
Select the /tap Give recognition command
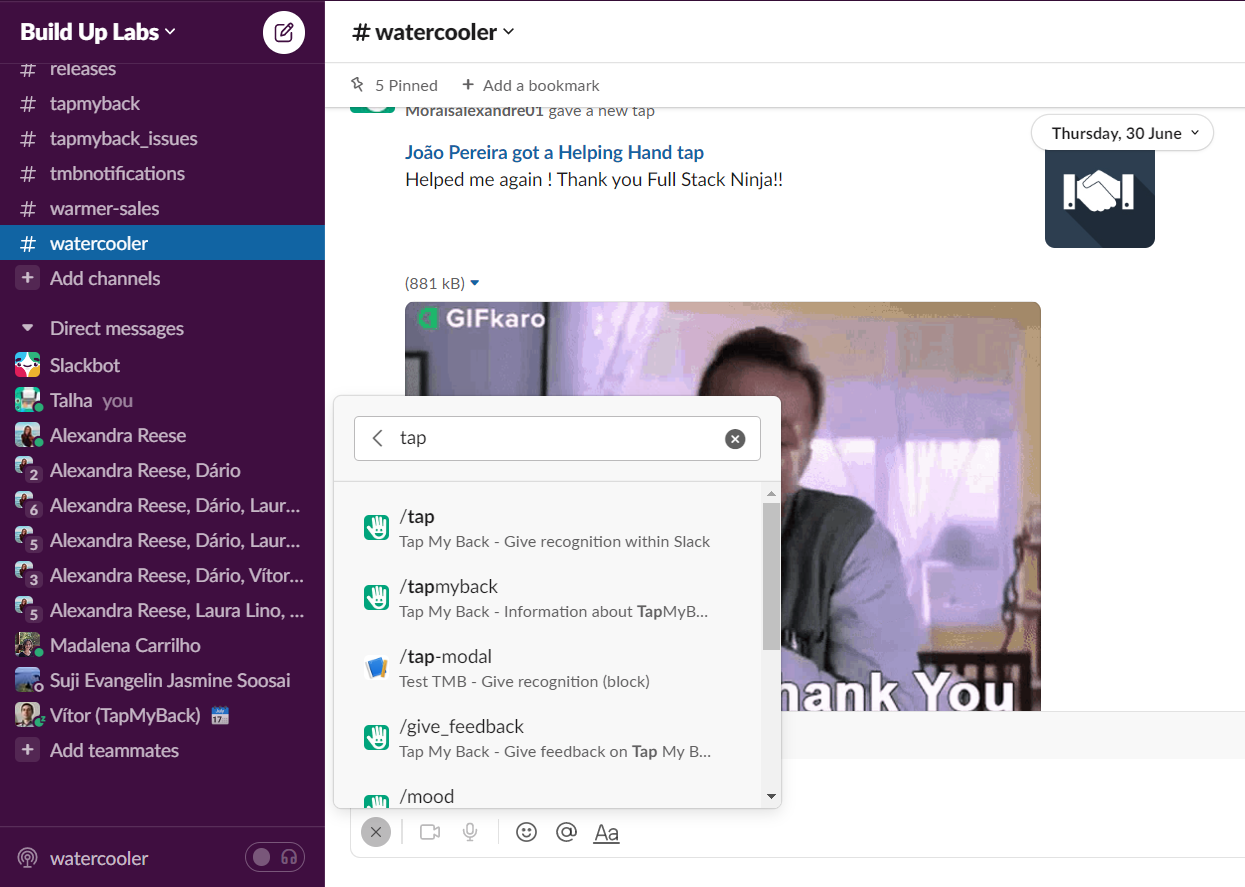(547, 527)
